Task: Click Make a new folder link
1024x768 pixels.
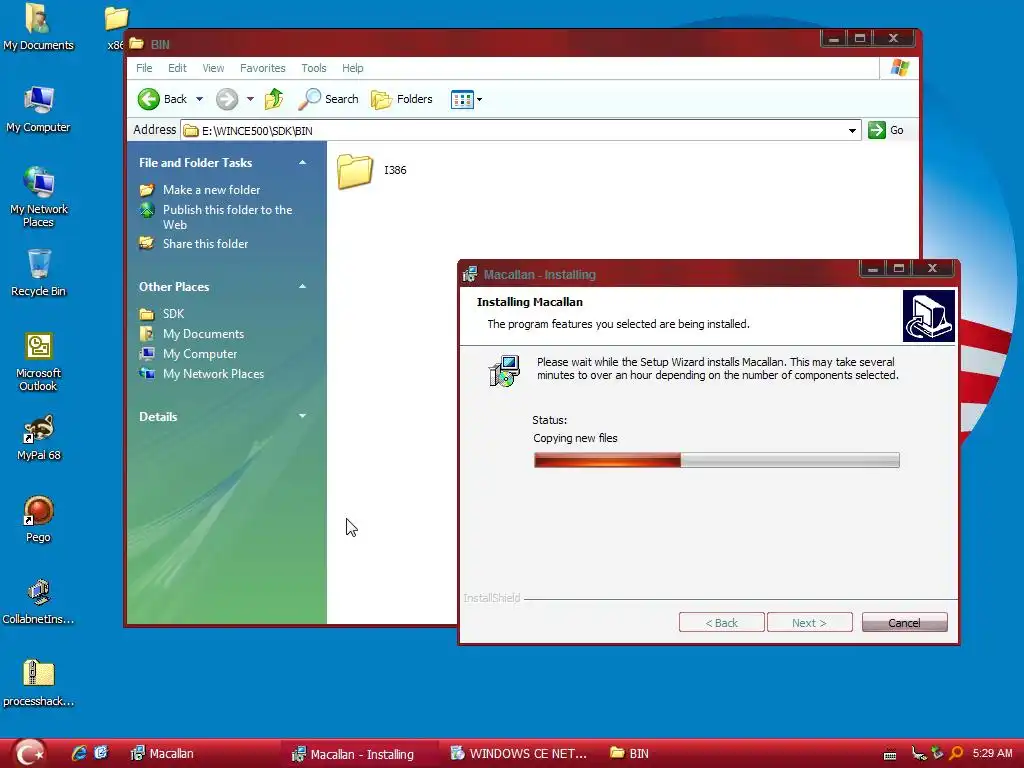Action: coord(212,190)
